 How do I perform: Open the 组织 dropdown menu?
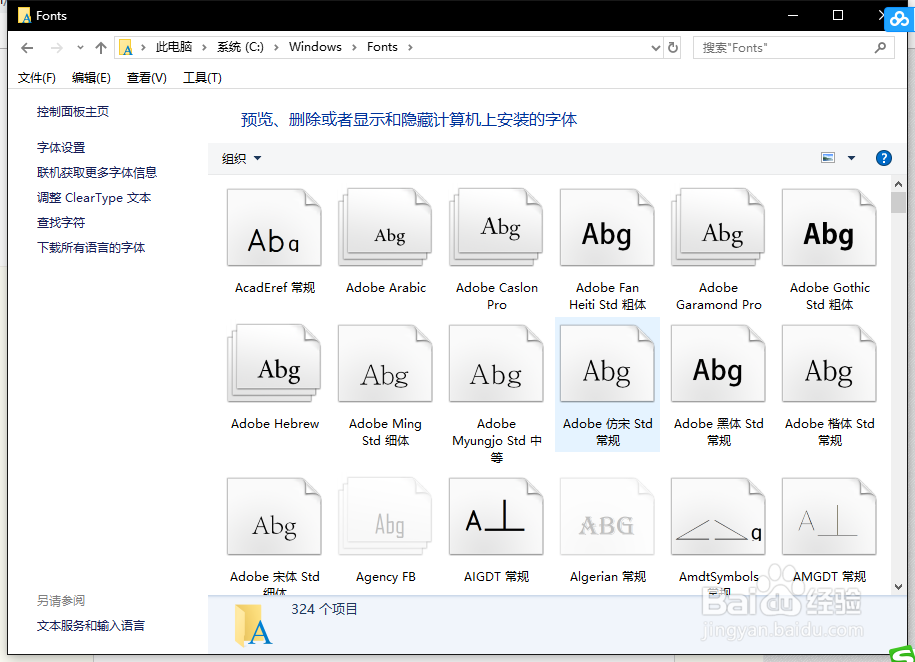[242, 158]
